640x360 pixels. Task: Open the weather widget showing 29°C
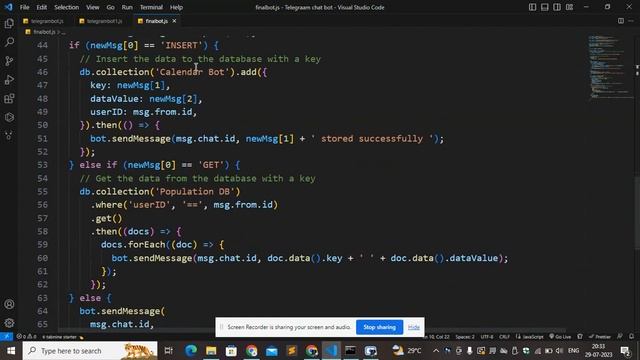pos(407,351)
